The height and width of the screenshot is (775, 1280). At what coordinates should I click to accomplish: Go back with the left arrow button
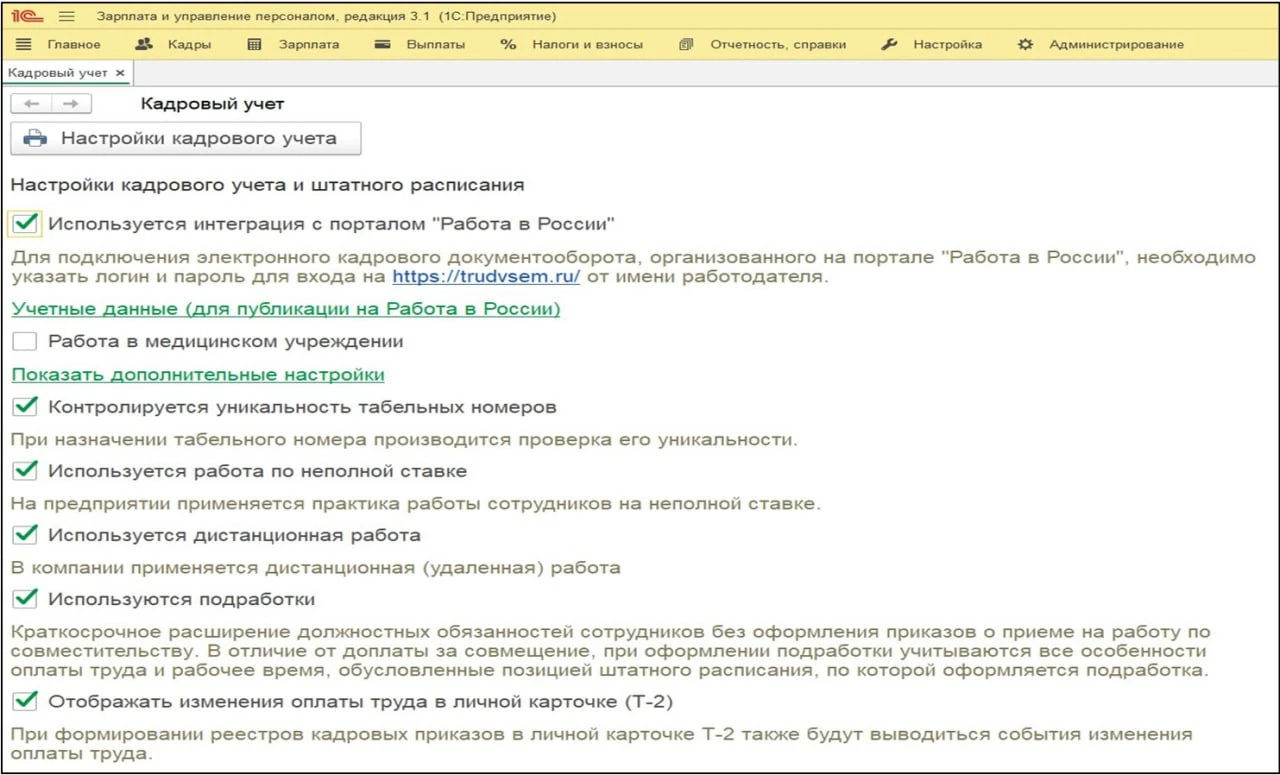click(31, 104)
